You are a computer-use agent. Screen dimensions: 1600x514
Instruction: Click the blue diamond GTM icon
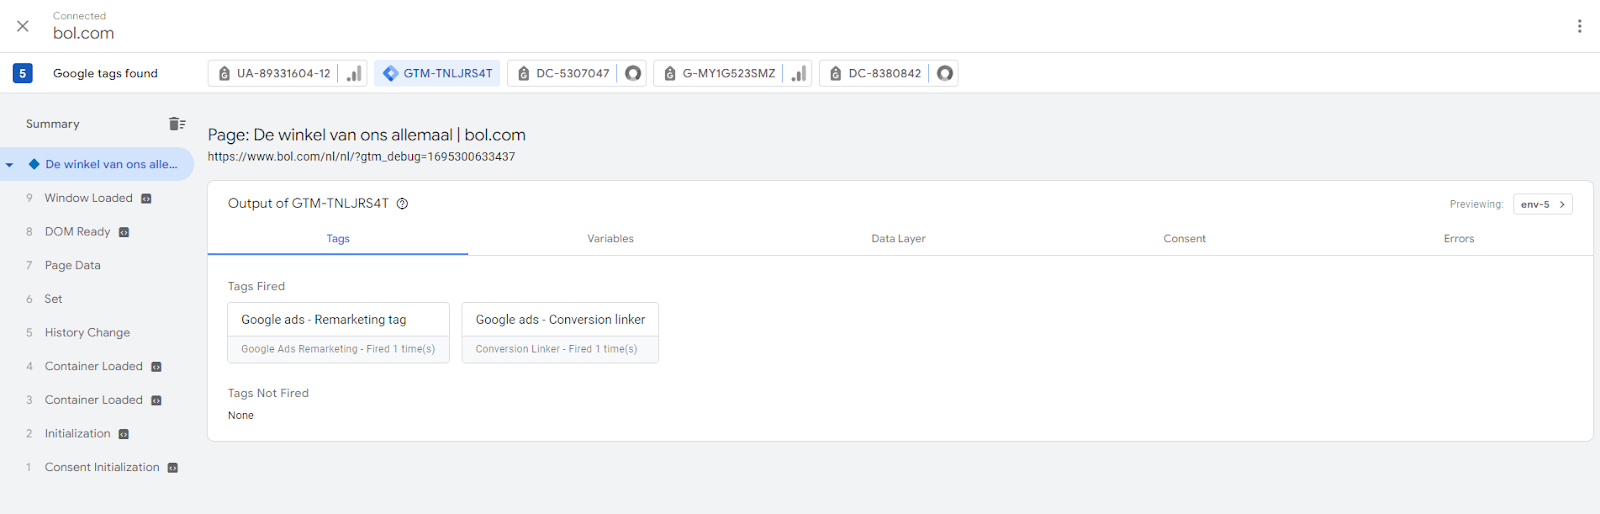tap(390, 73)
